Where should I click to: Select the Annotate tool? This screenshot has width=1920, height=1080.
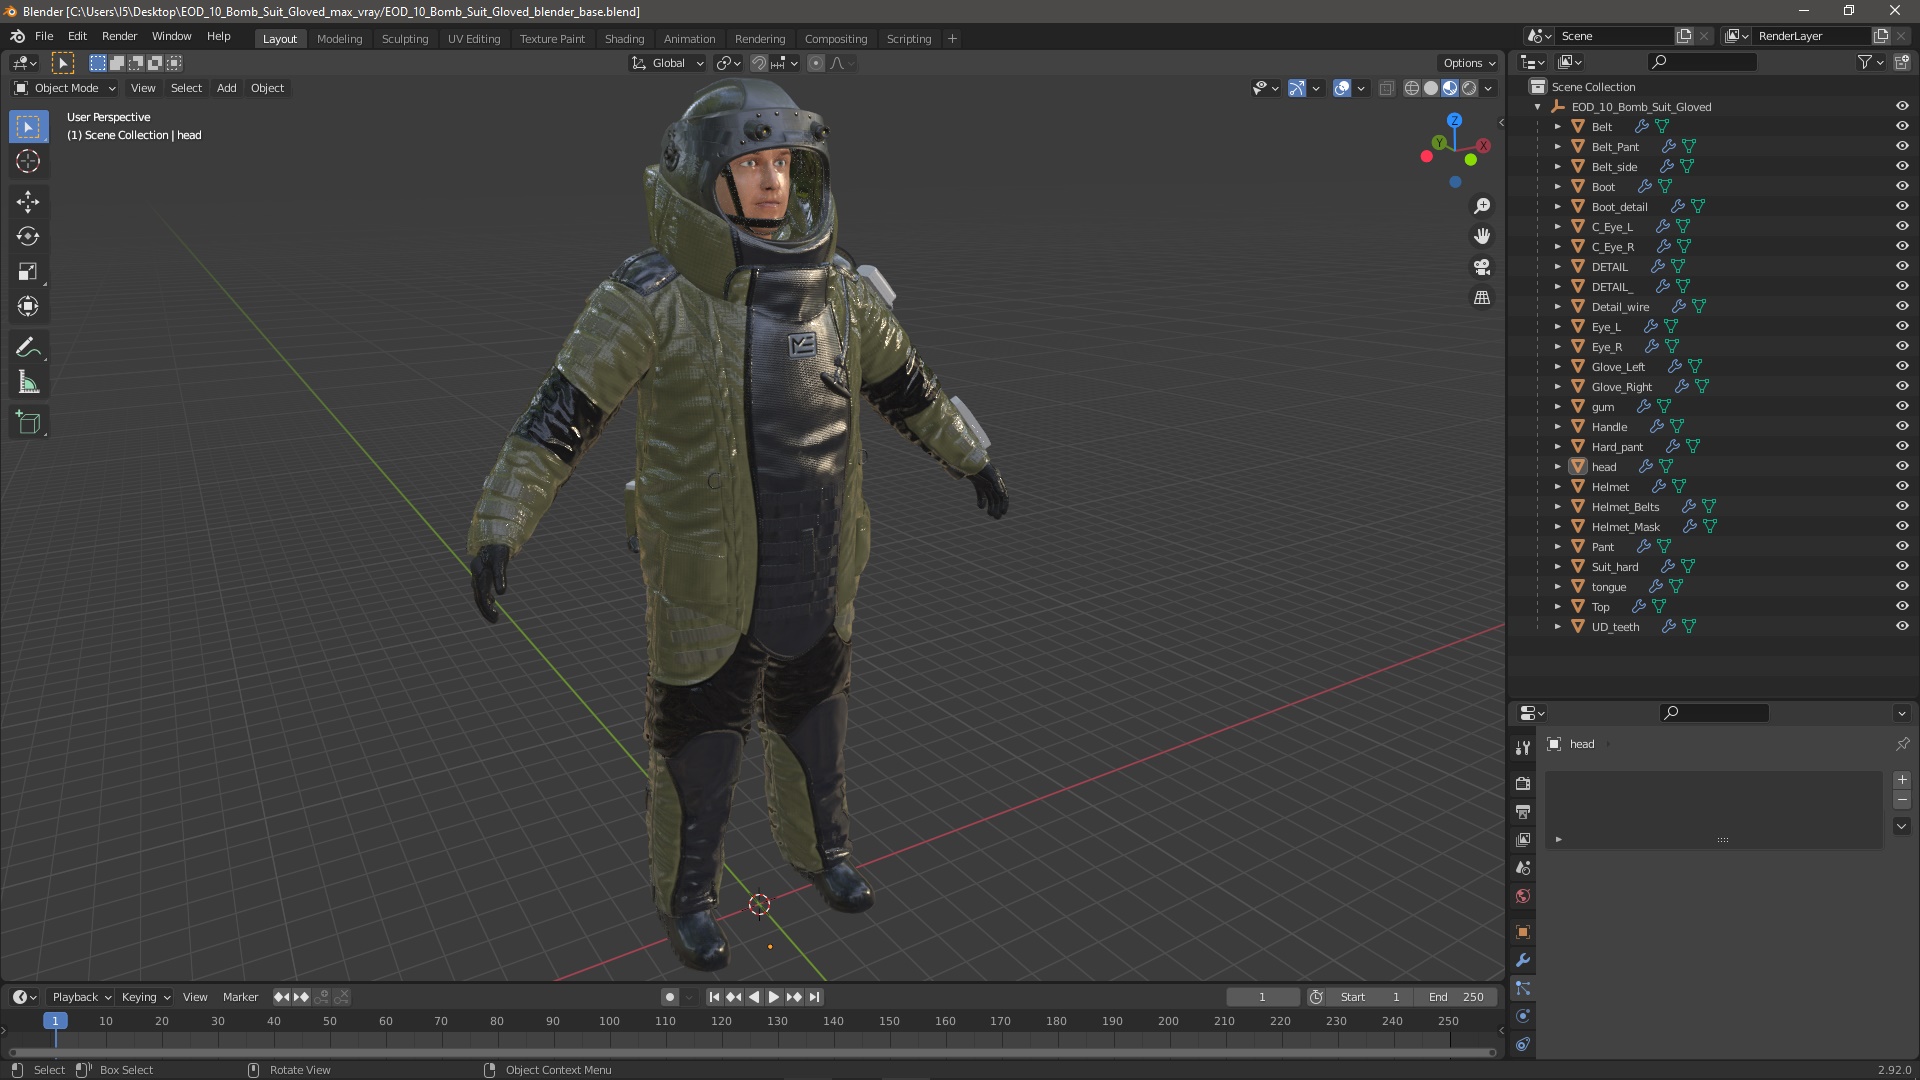tap(28, 348)
